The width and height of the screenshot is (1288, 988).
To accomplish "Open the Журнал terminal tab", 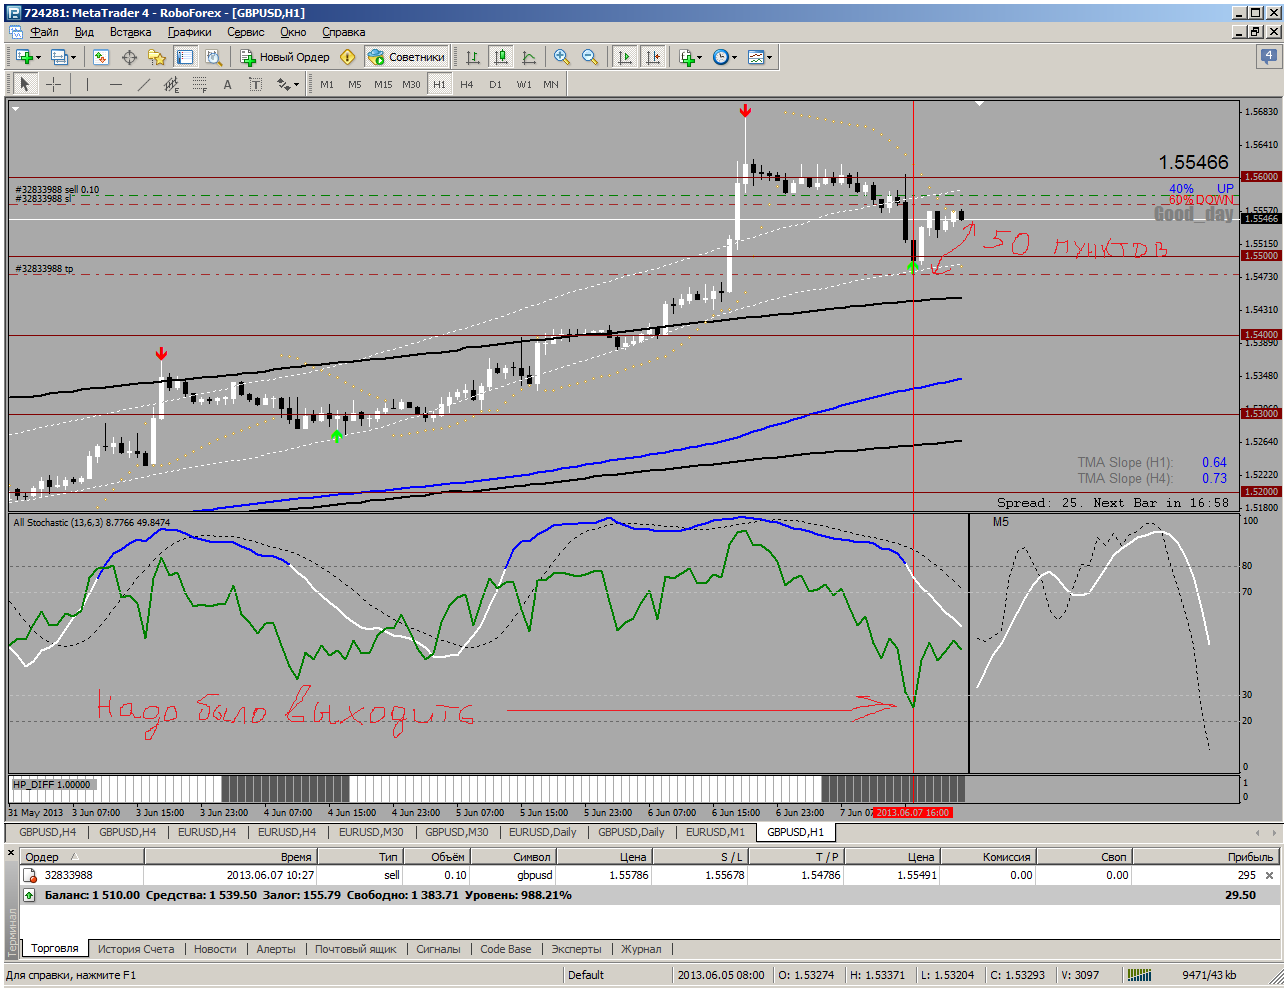I will (x=641, y=949).
